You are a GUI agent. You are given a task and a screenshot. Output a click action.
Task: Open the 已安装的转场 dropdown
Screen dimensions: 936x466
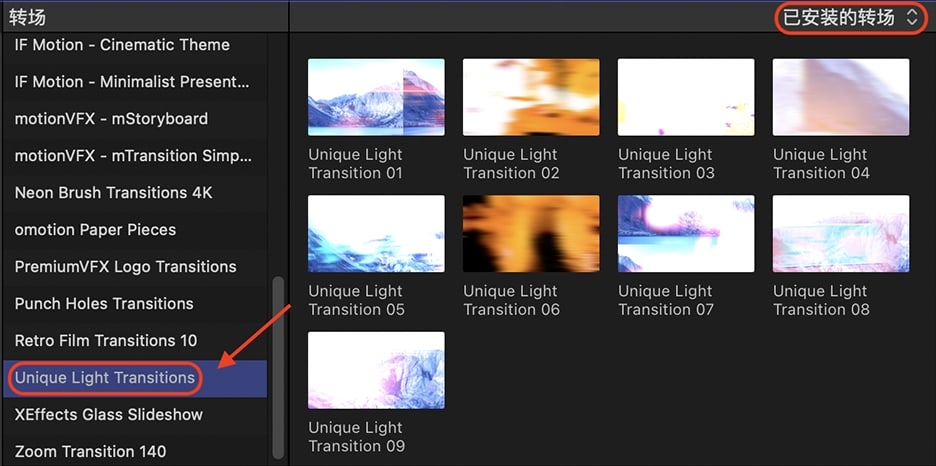click(851, 17)
